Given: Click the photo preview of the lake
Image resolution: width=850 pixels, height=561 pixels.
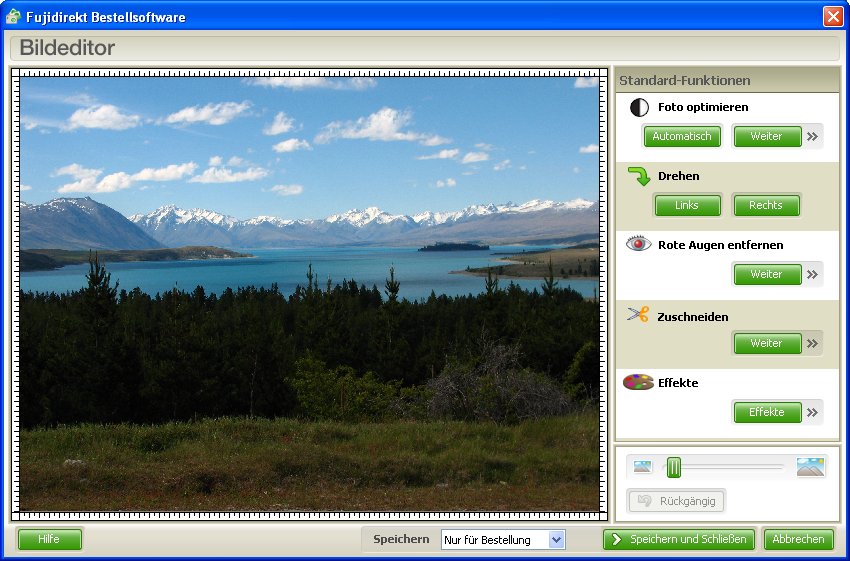Looking at the screenshot, I should tap(310, 294).
